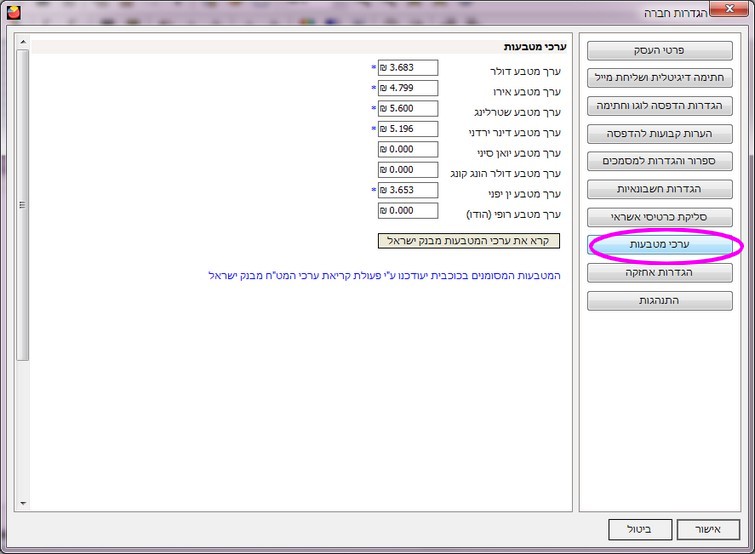Viewport: 755px width, 554px height.
Task: Open סליקת כרטיסי אשראי section
Action: pos(659,216)
